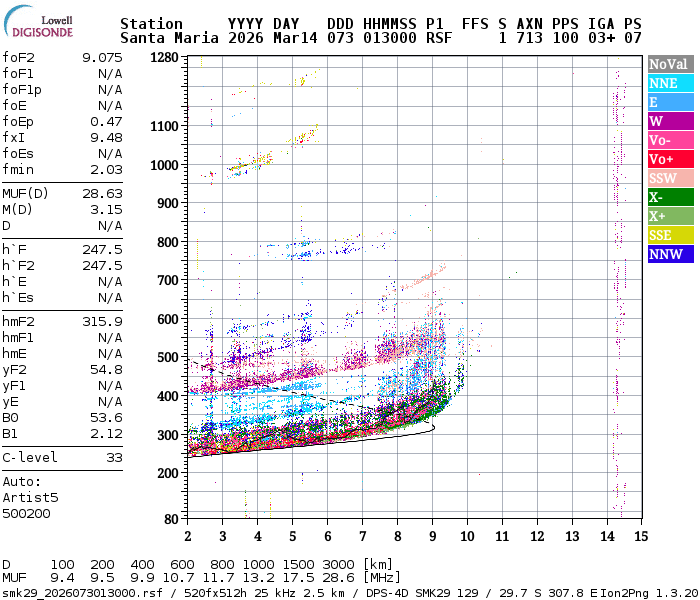Image resolution: width=700 pixels, height=600 pixels.
Task: Select the MUF(D) value 28.63
Action: point(102,193)
